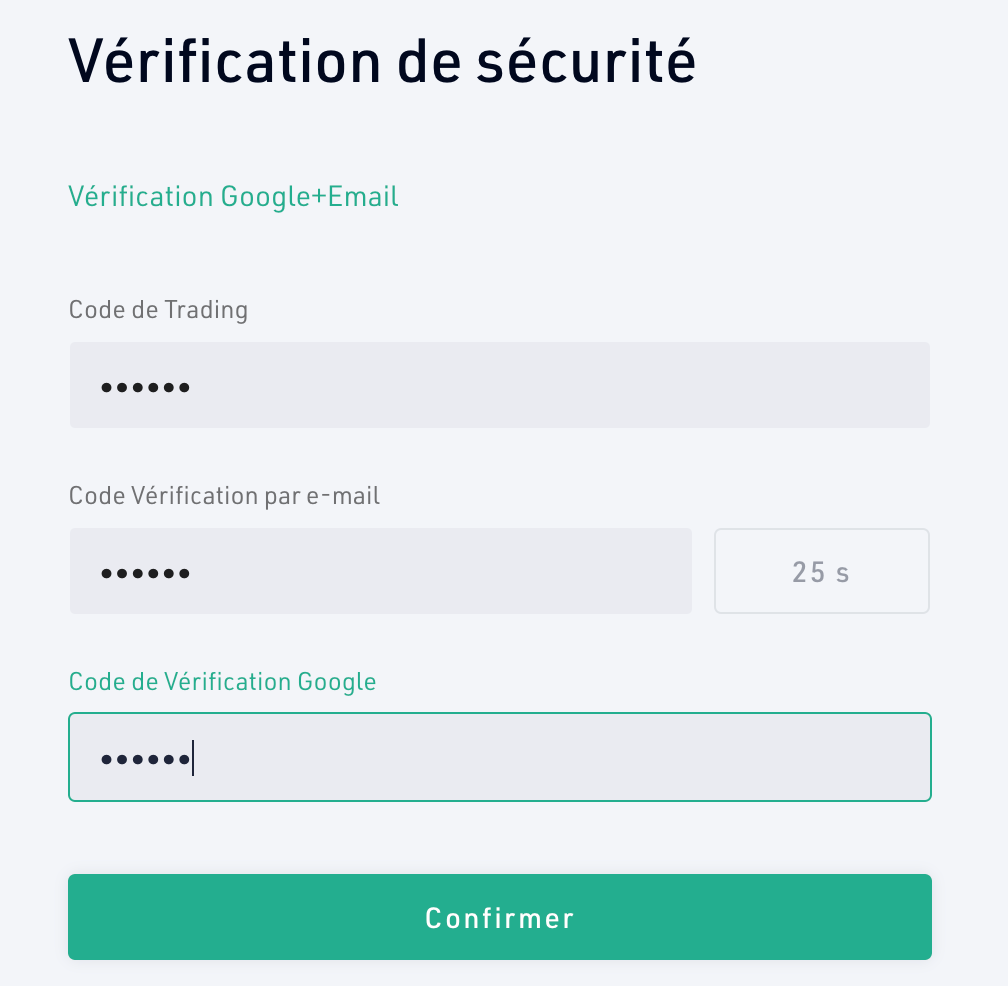The height and width of the screenshot is (986, 1008).
Task: Click the masked dots in Trading code field
Action: pyautogui.click(x=145, y=388)
